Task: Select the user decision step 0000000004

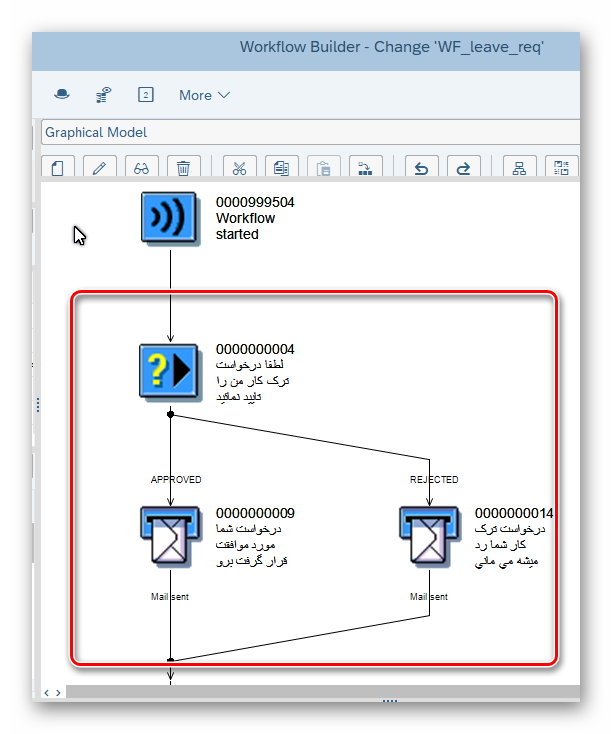Action: coord(169,371)
